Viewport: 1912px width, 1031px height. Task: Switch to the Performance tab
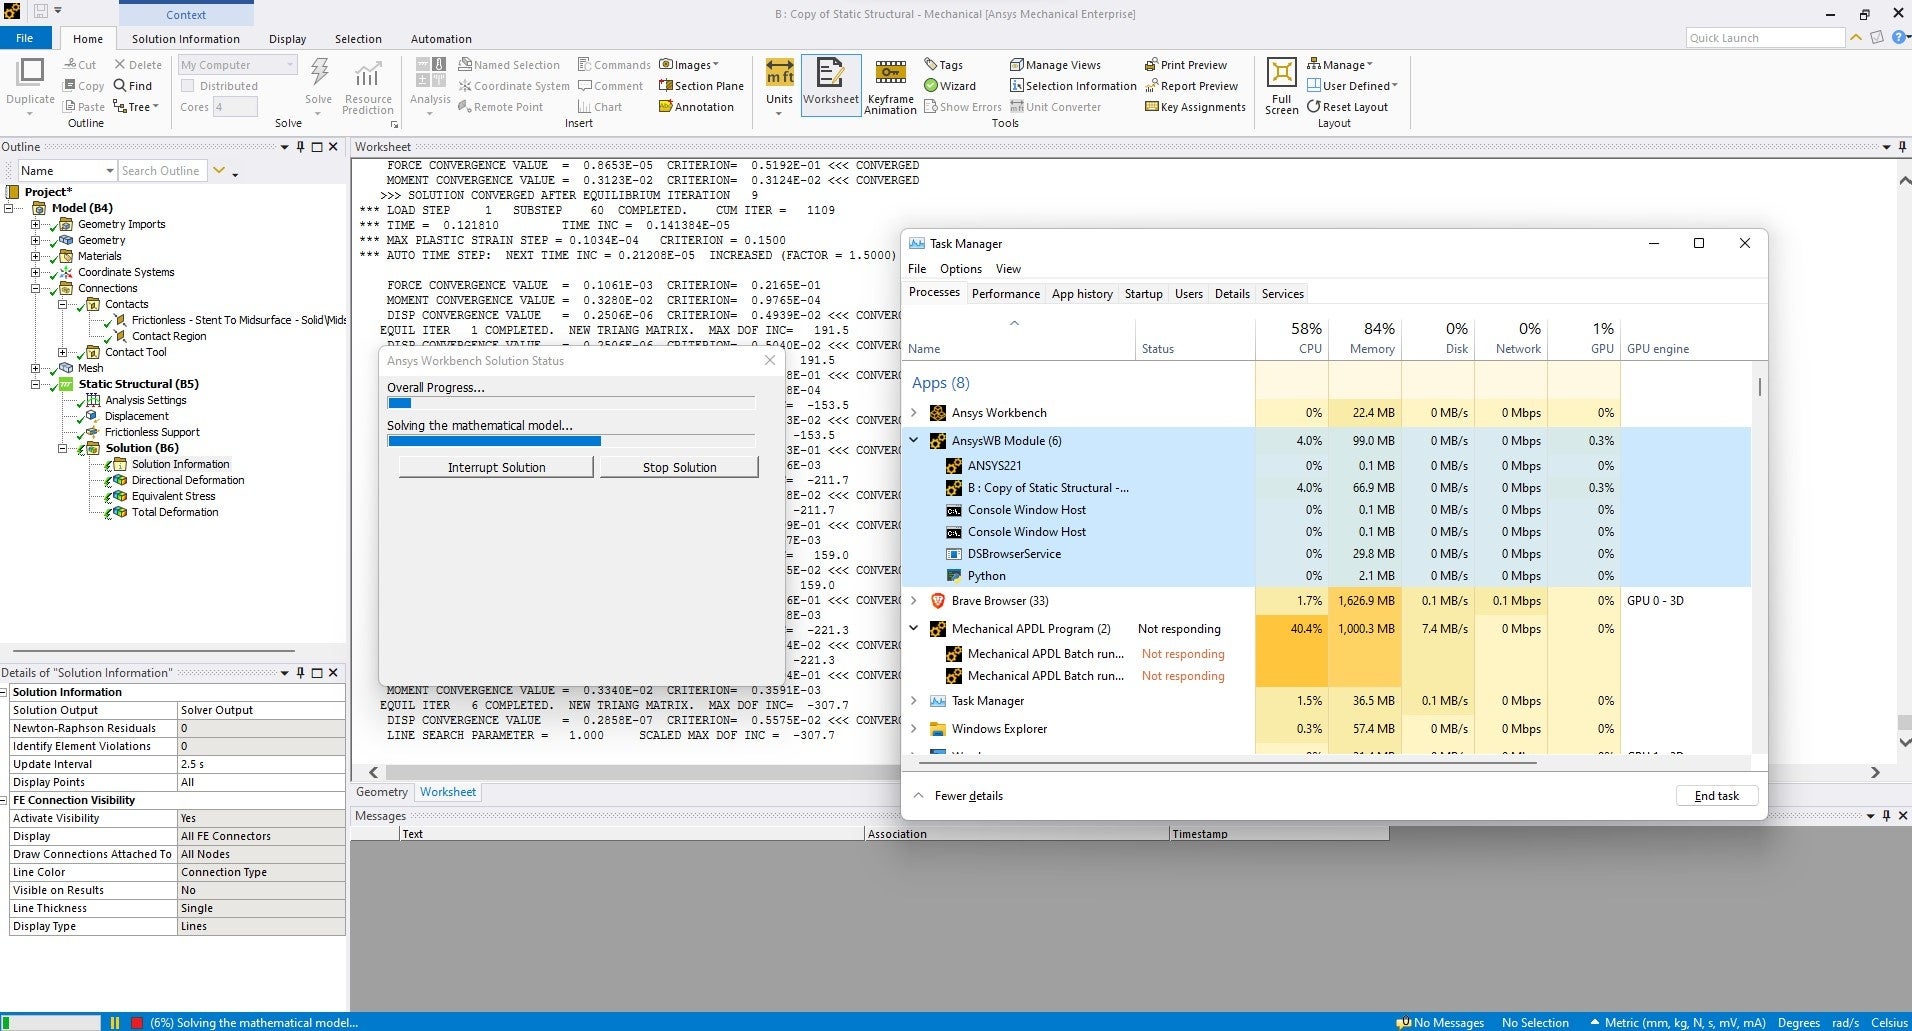(1005, 294)
